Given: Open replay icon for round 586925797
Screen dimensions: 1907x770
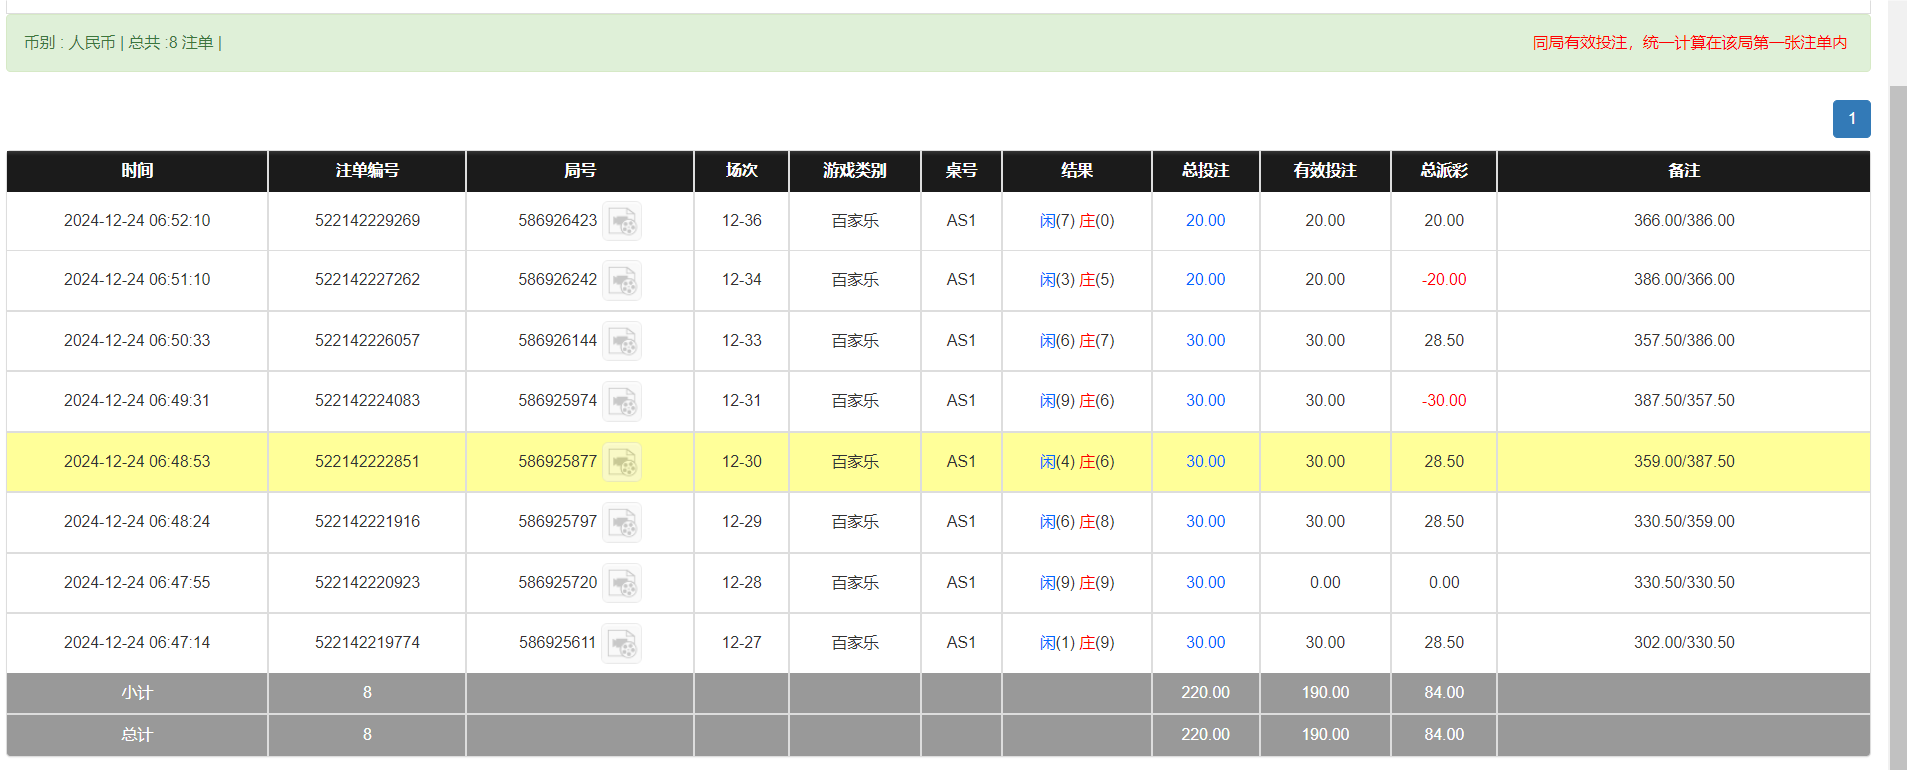Looking at the screenshot, I should [622, 522].
